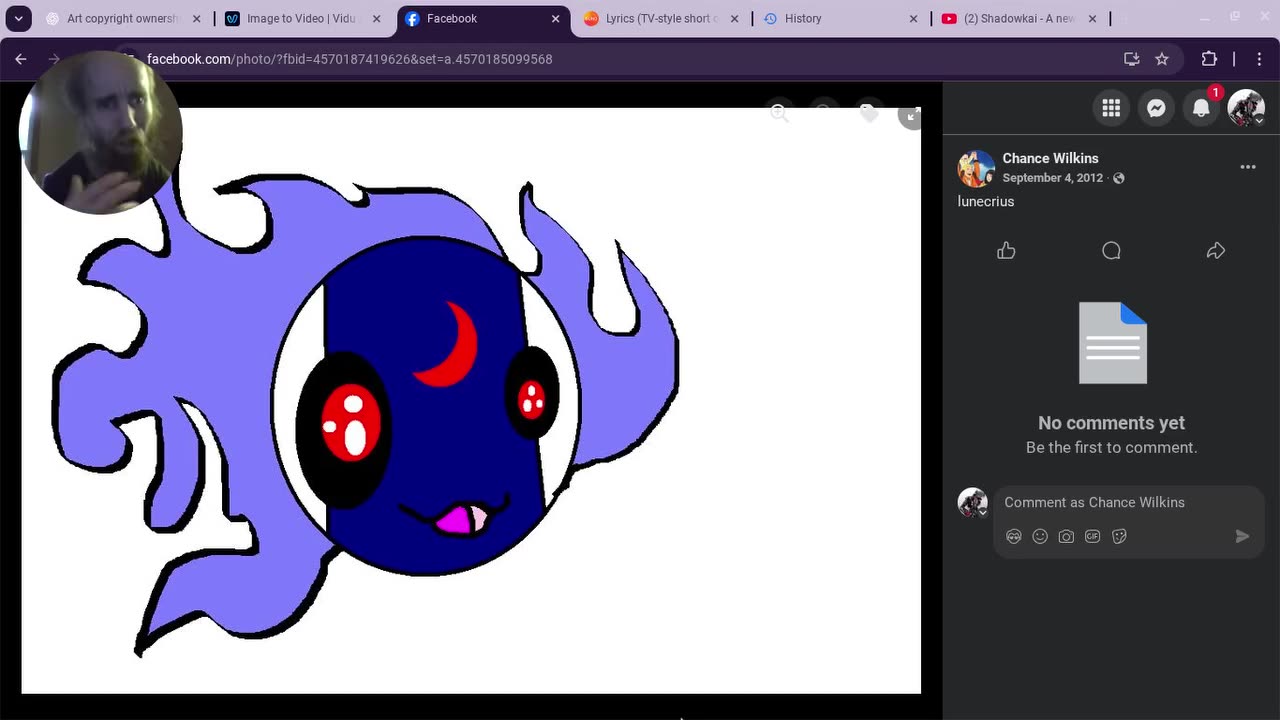Open the browser extensions puzzle icon
The height and width of the screenshot is (720, 1280).
(1209, 59)
